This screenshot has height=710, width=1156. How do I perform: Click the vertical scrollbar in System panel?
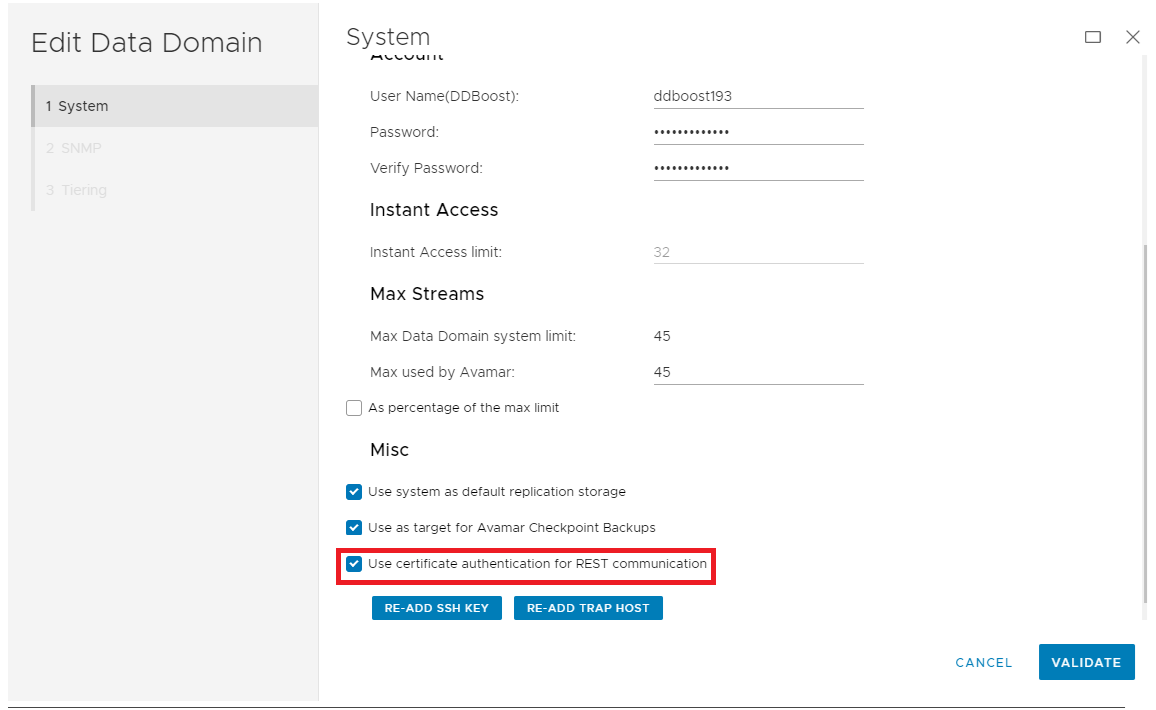pyautogui.click(x=1146, y=420)
